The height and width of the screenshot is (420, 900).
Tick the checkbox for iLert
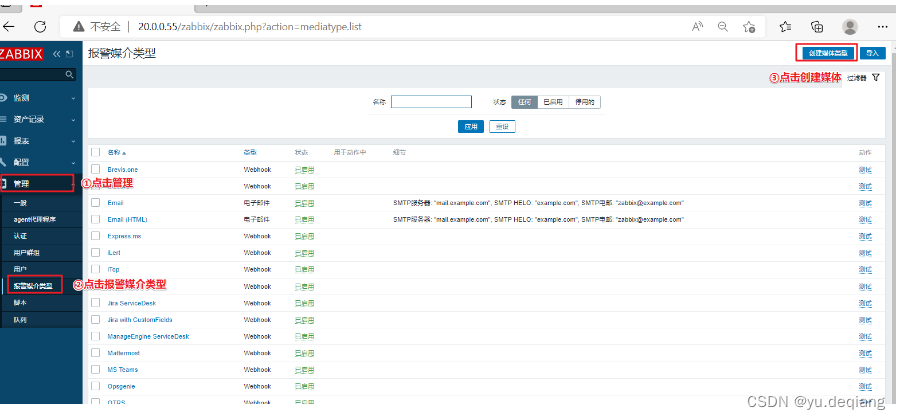click(x=95, y=253)
